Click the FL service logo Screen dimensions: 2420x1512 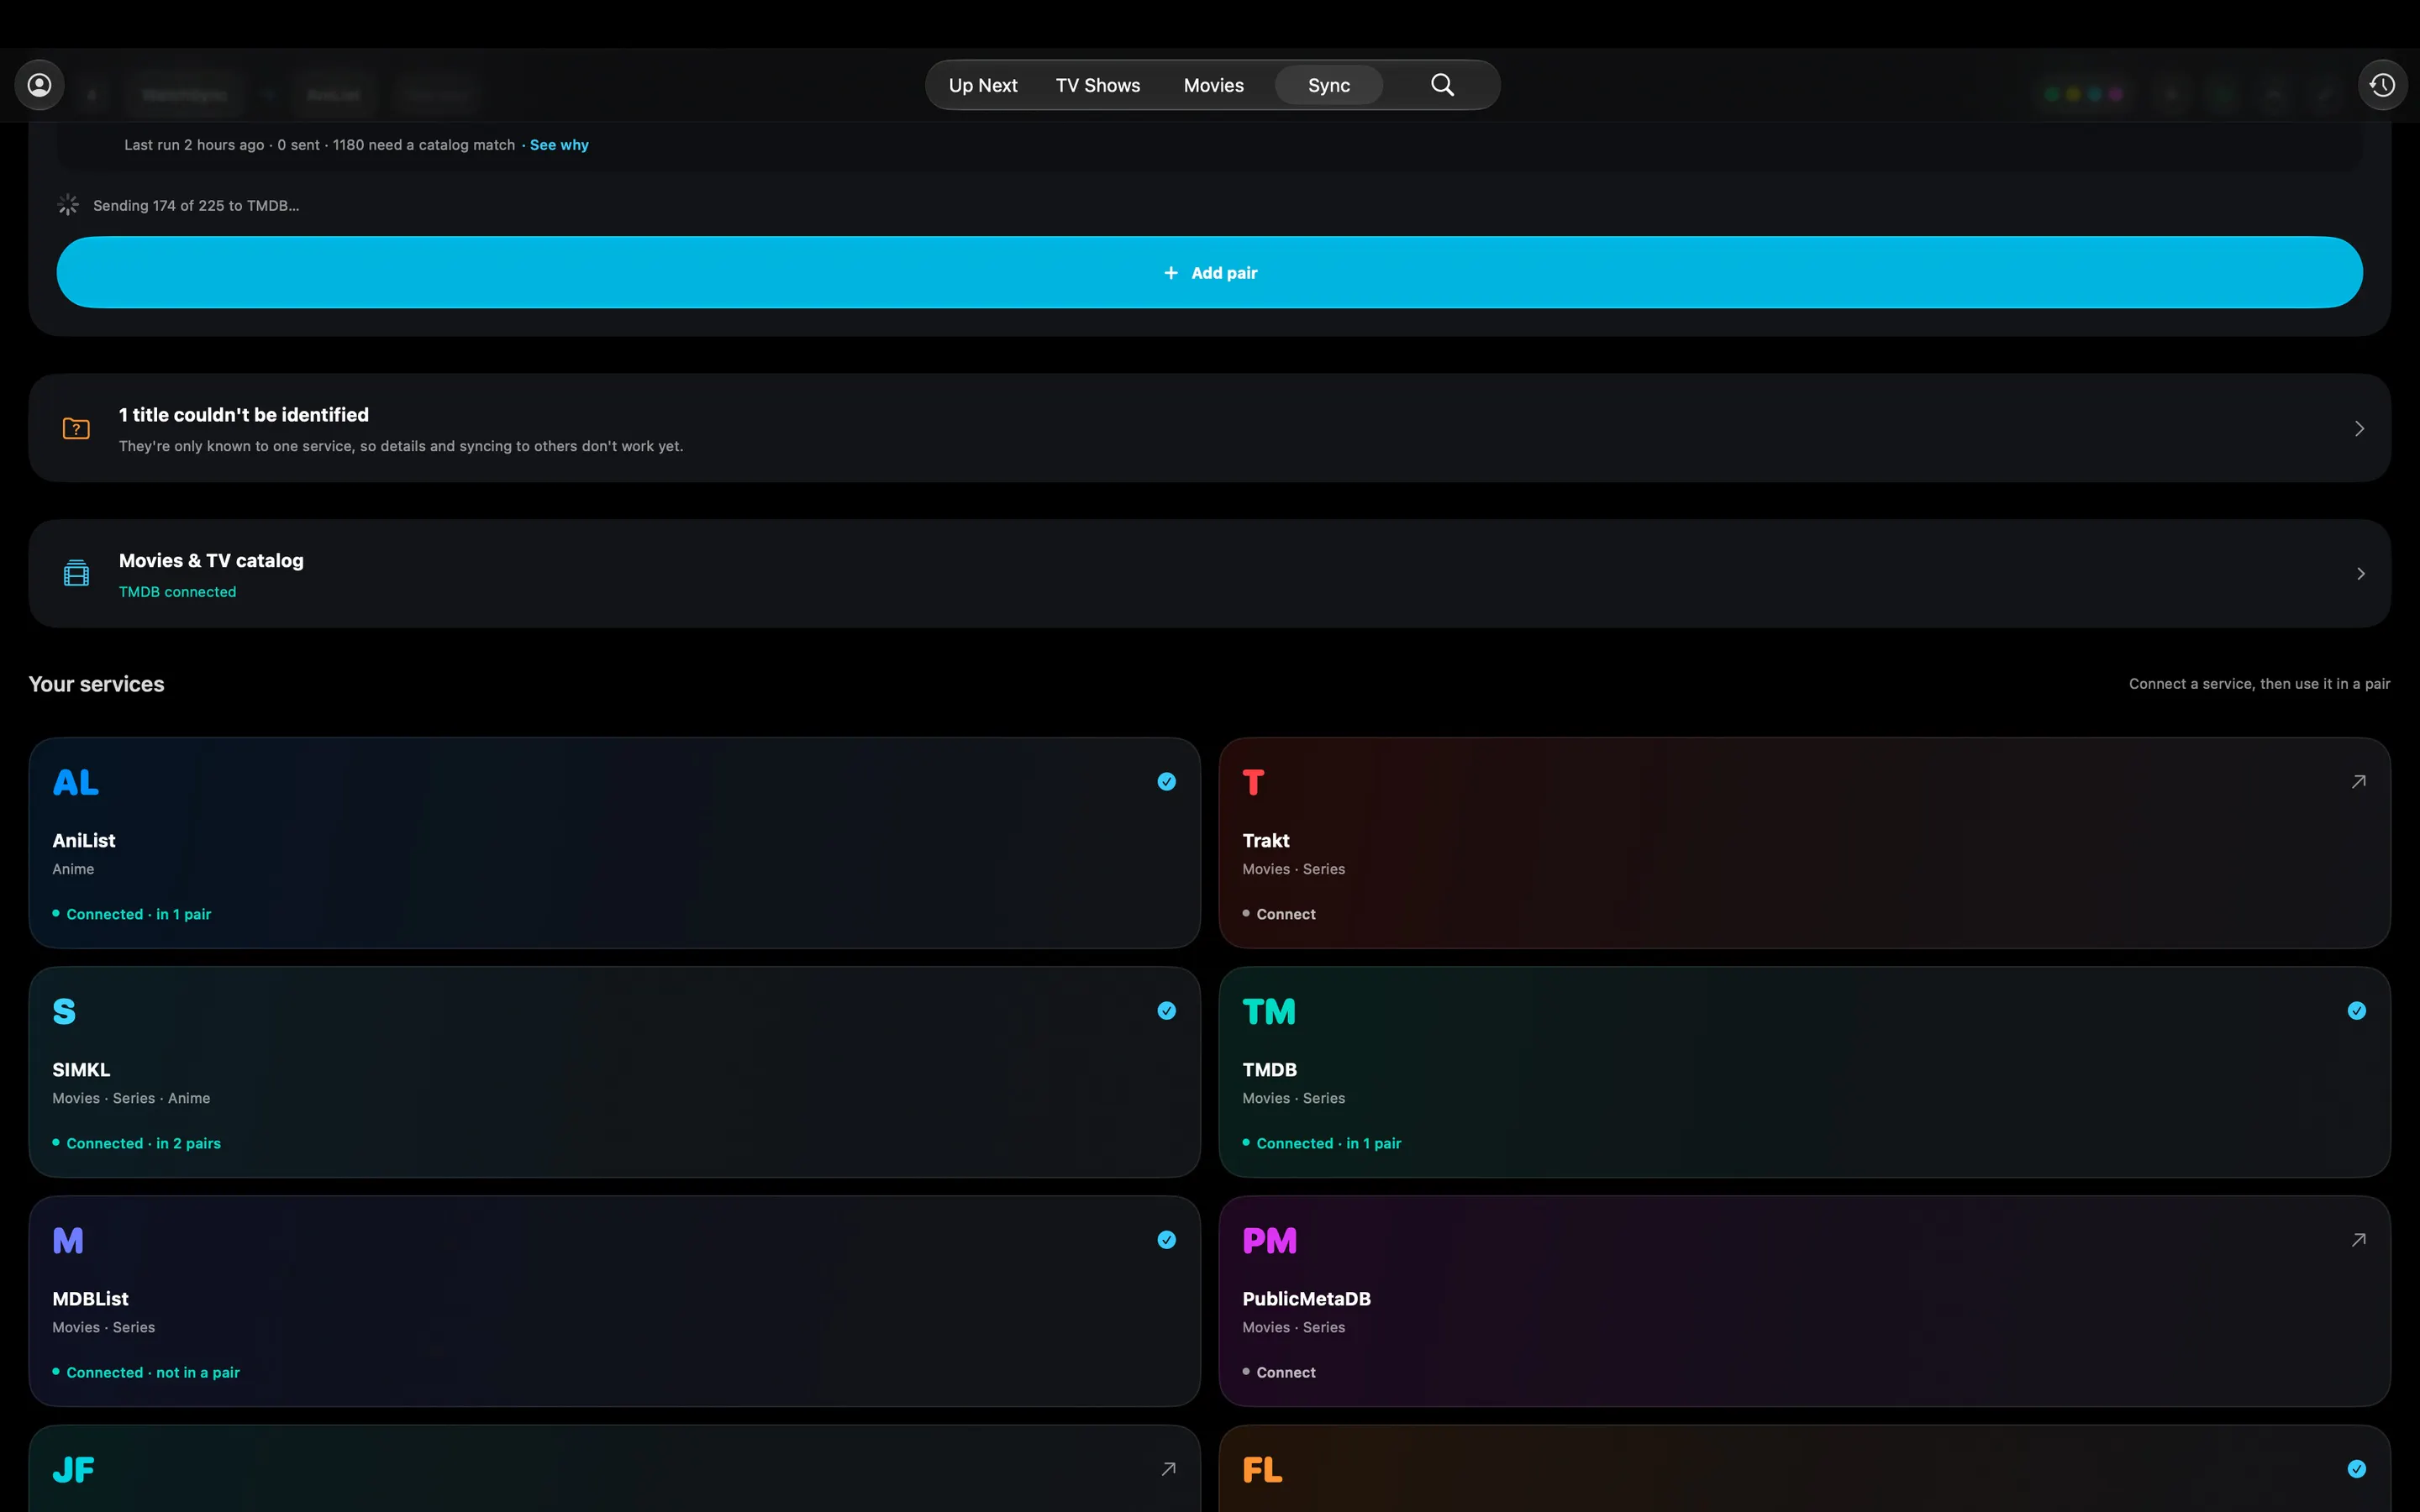(1262, 1469)
